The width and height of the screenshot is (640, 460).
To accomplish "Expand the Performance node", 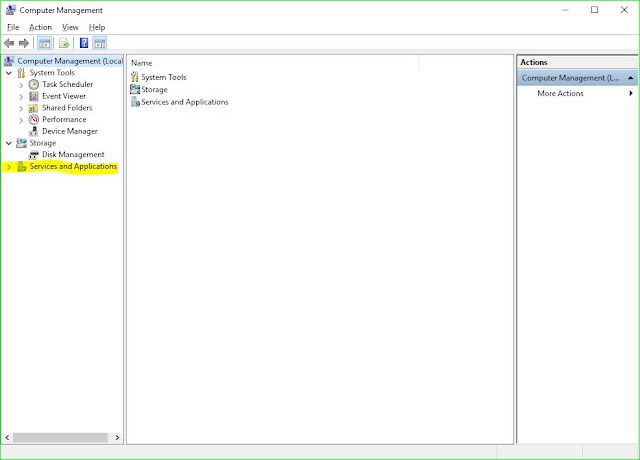I will tap(21, 120).
